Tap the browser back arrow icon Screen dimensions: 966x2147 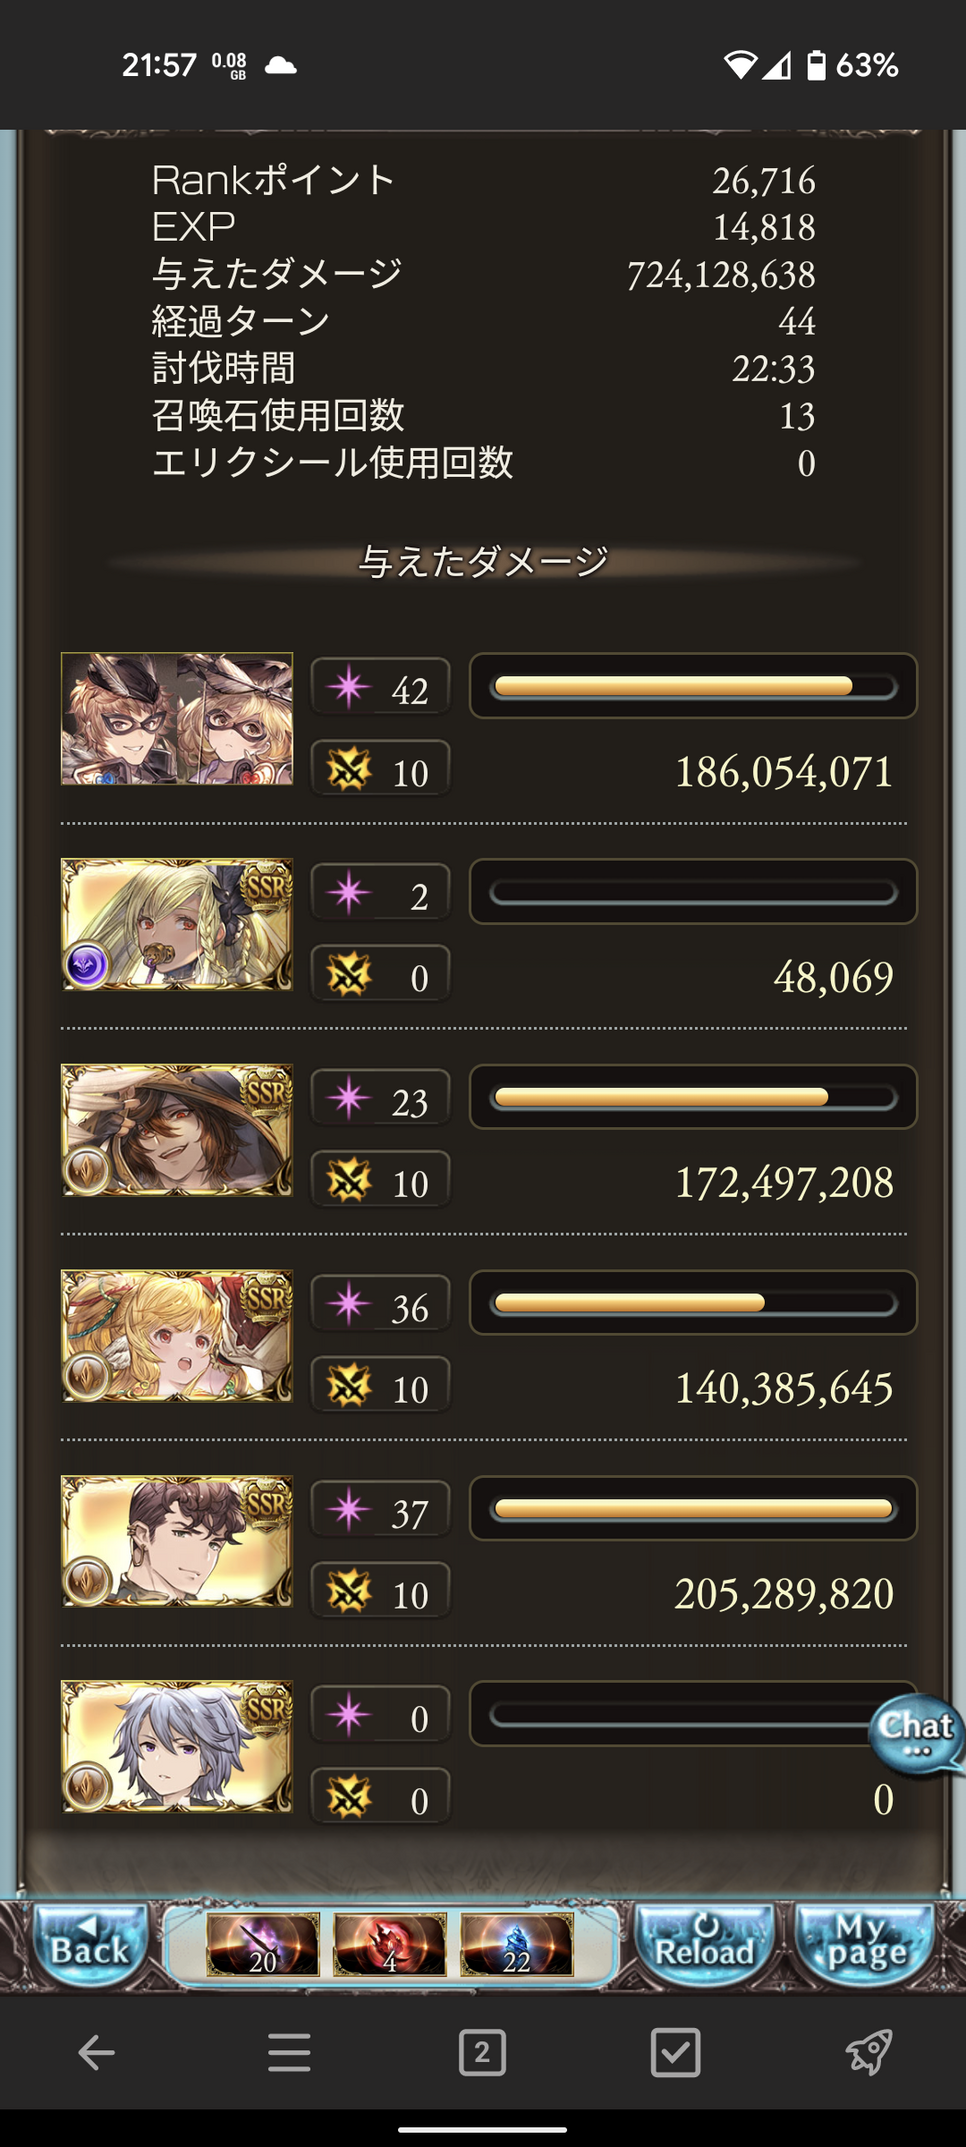[96, 2053]
